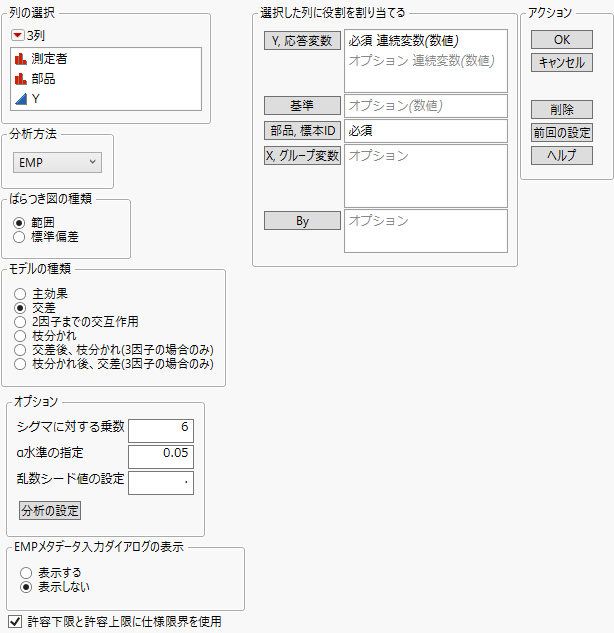The width and height of the screenshot is (614, 633).
Task: Select 交差後、枝分かれ(3因子の場合のみ) option
Action: (20, 350)
